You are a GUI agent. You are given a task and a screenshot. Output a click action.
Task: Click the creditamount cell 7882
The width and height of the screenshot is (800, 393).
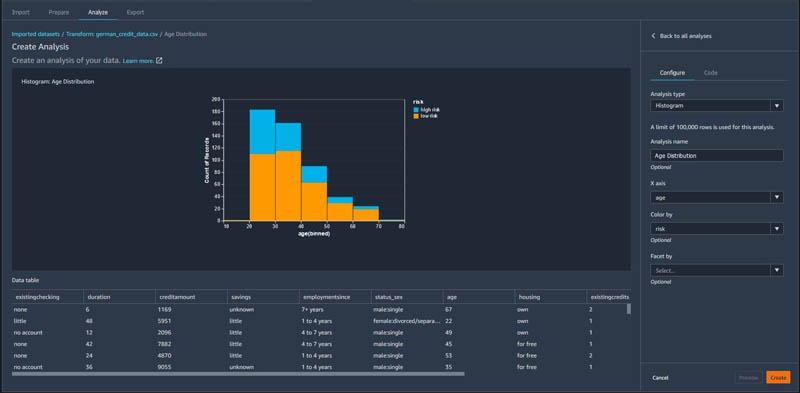(x=164, y=344)
